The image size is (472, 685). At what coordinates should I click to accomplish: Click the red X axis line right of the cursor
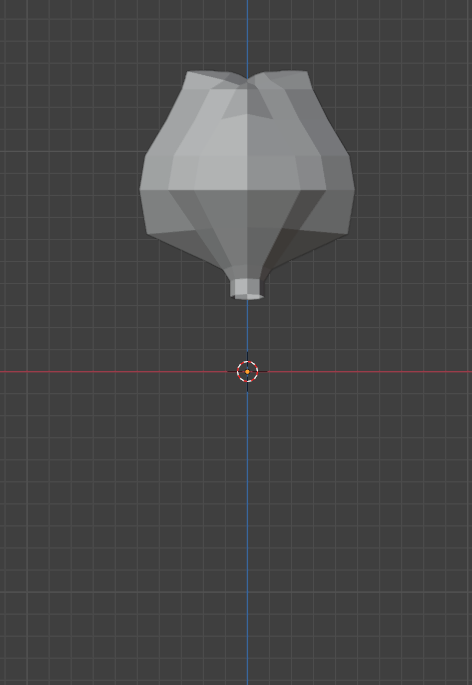[369, 372]
